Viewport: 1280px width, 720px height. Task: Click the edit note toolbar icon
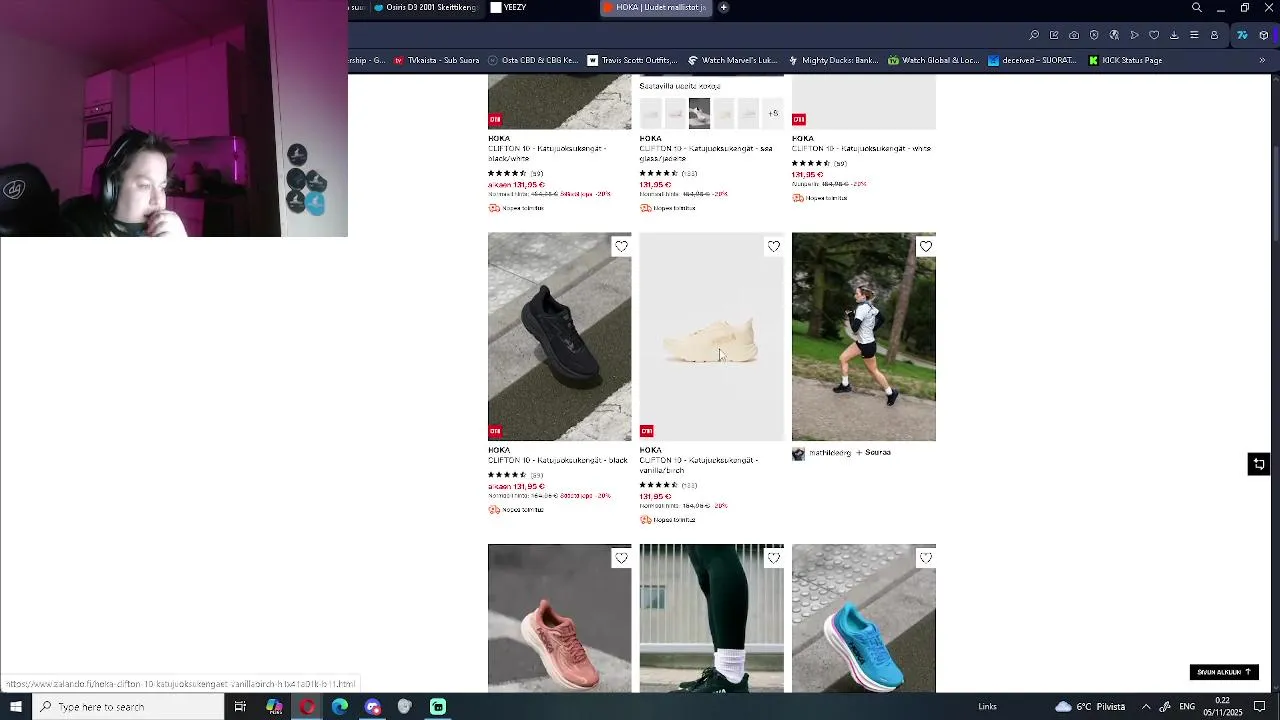pyautogui.click(x=1054, y=35)
